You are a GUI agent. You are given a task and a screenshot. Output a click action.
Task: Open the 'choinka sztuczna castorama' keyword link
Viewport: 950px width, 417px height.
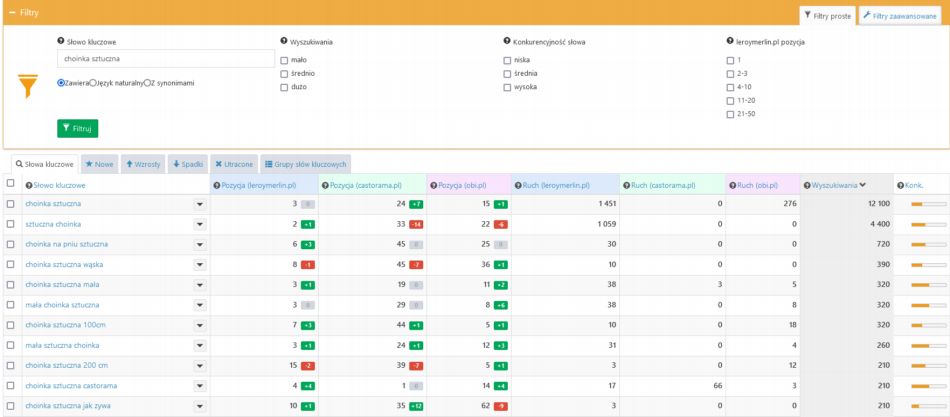pyautogui.click(x=71, y=385)
